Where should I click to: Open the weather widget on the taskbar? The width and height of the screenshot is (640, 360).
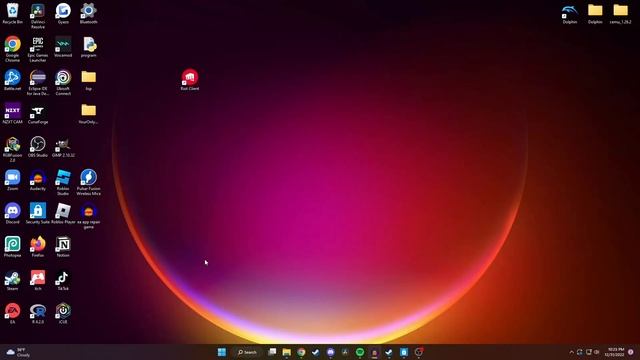pyautogui.click(x=18, y=352)
